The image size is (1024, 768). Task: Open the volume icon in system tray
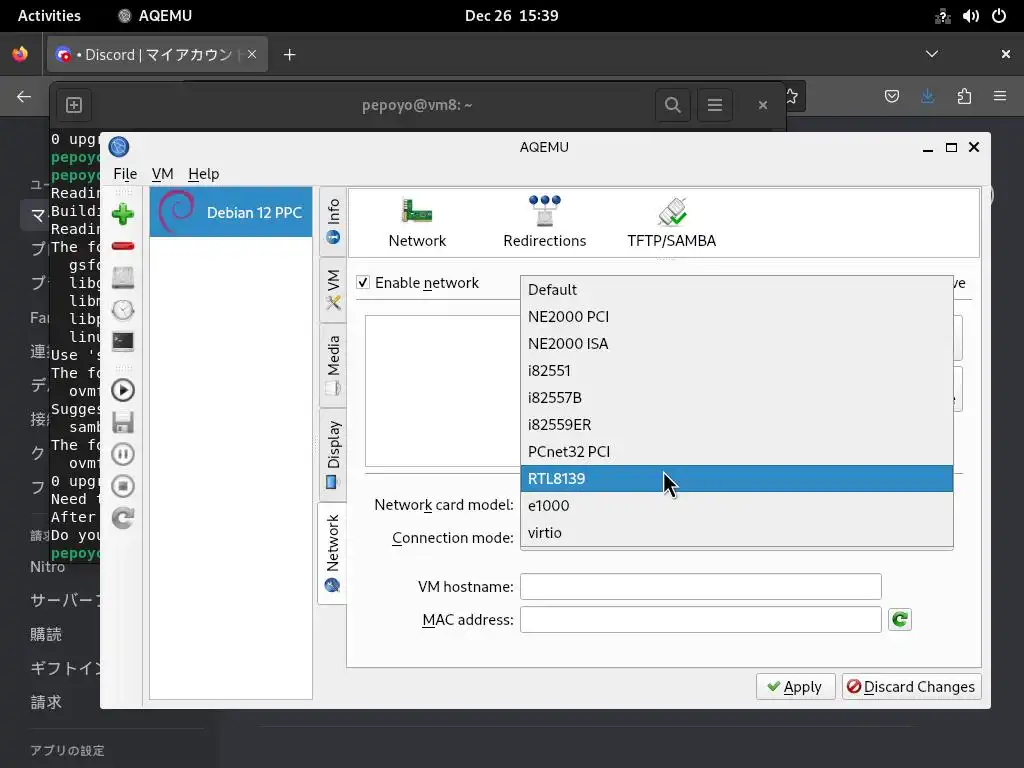tap(970, 16)
